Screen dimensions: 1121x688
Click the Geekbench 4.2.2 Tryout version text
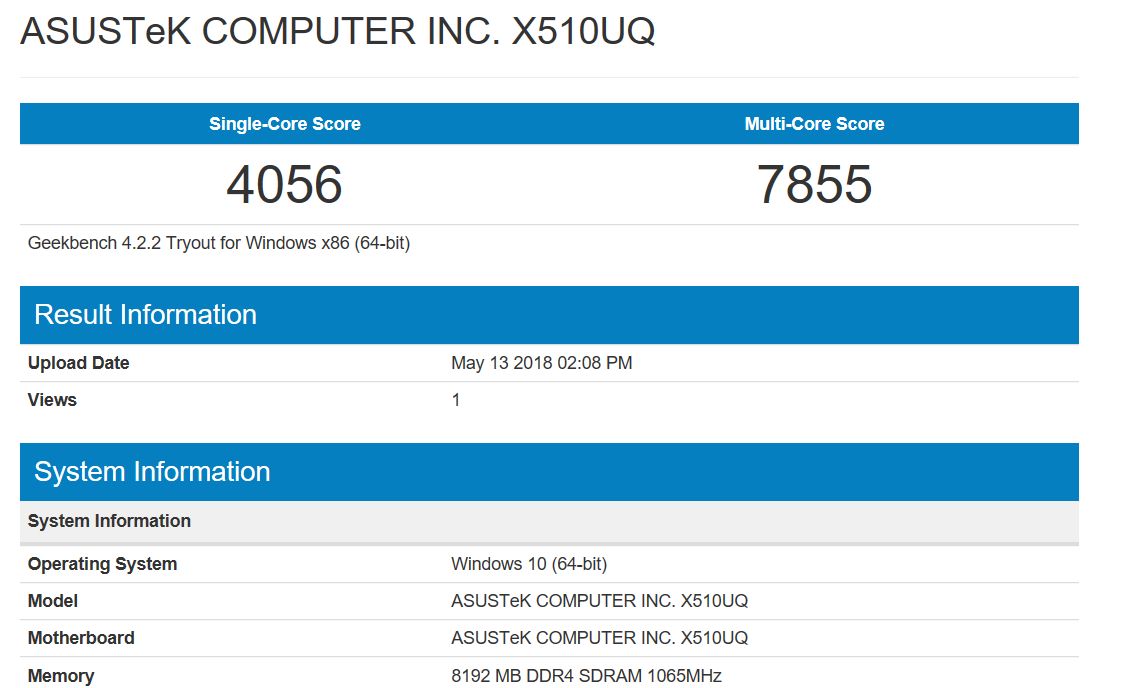219,243
